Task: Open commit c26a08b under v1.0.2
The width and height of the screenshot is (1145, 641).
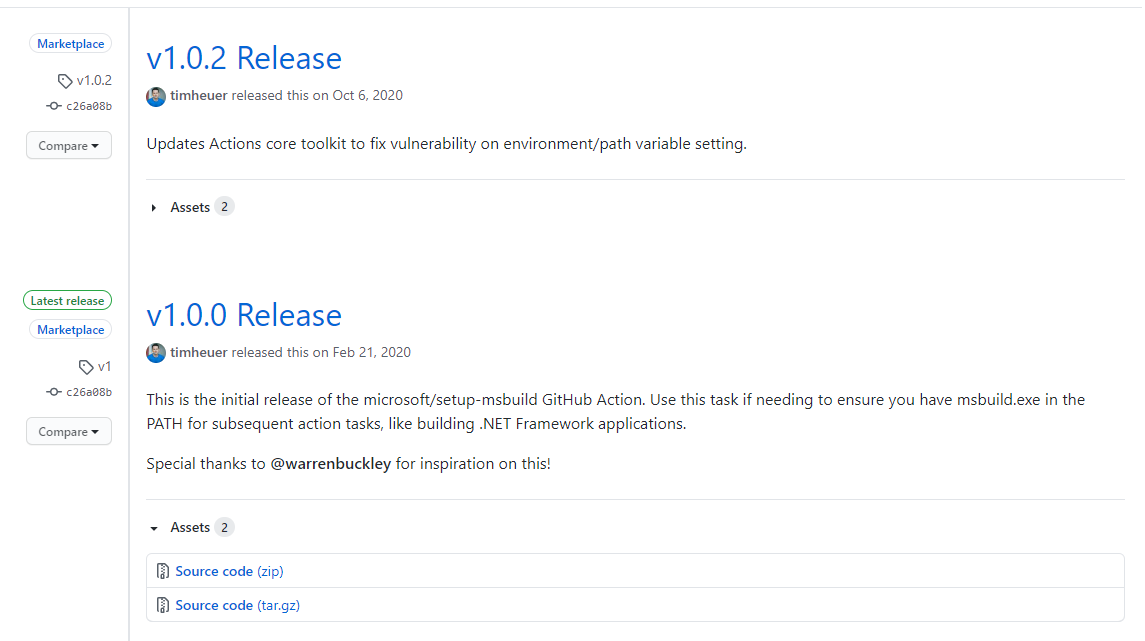Action: (87, 106)
